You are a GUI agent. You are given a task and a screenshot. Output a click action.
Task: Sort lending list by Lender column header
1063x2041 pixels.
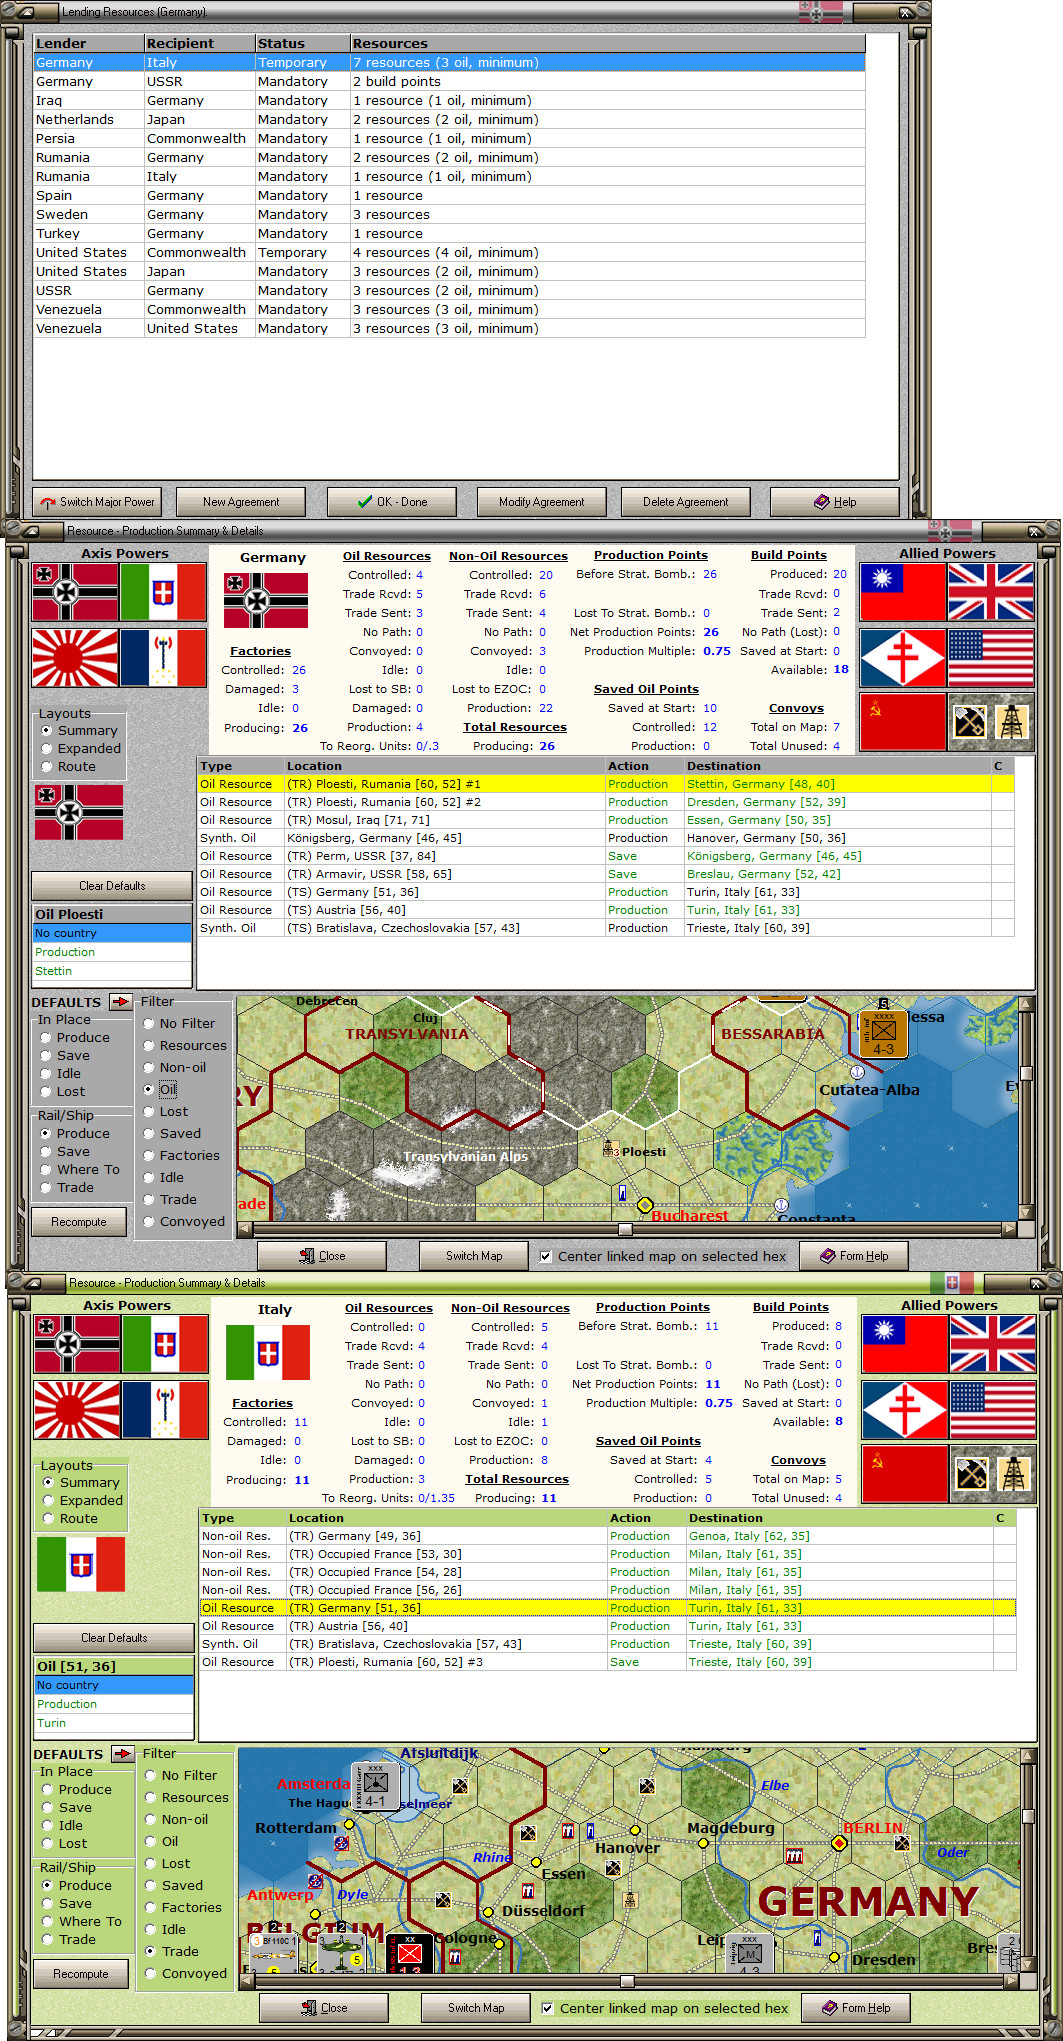[88, 44]
